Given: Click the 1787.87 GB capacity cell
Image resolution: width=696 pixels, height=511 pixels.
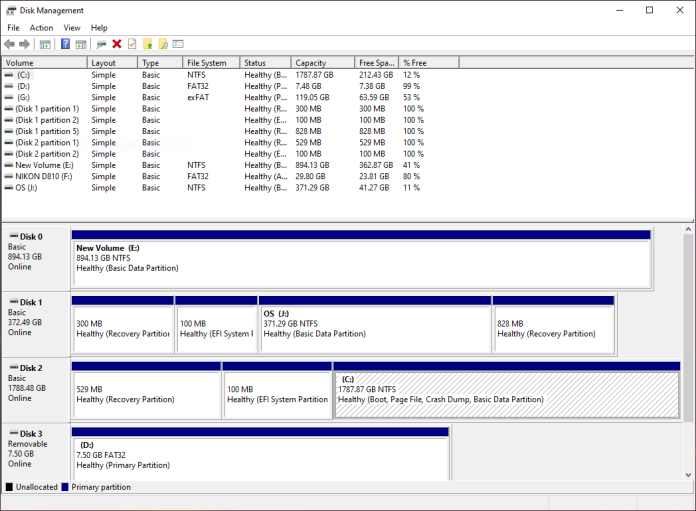Looking at the screenshot, I should (x=314, y=75).
